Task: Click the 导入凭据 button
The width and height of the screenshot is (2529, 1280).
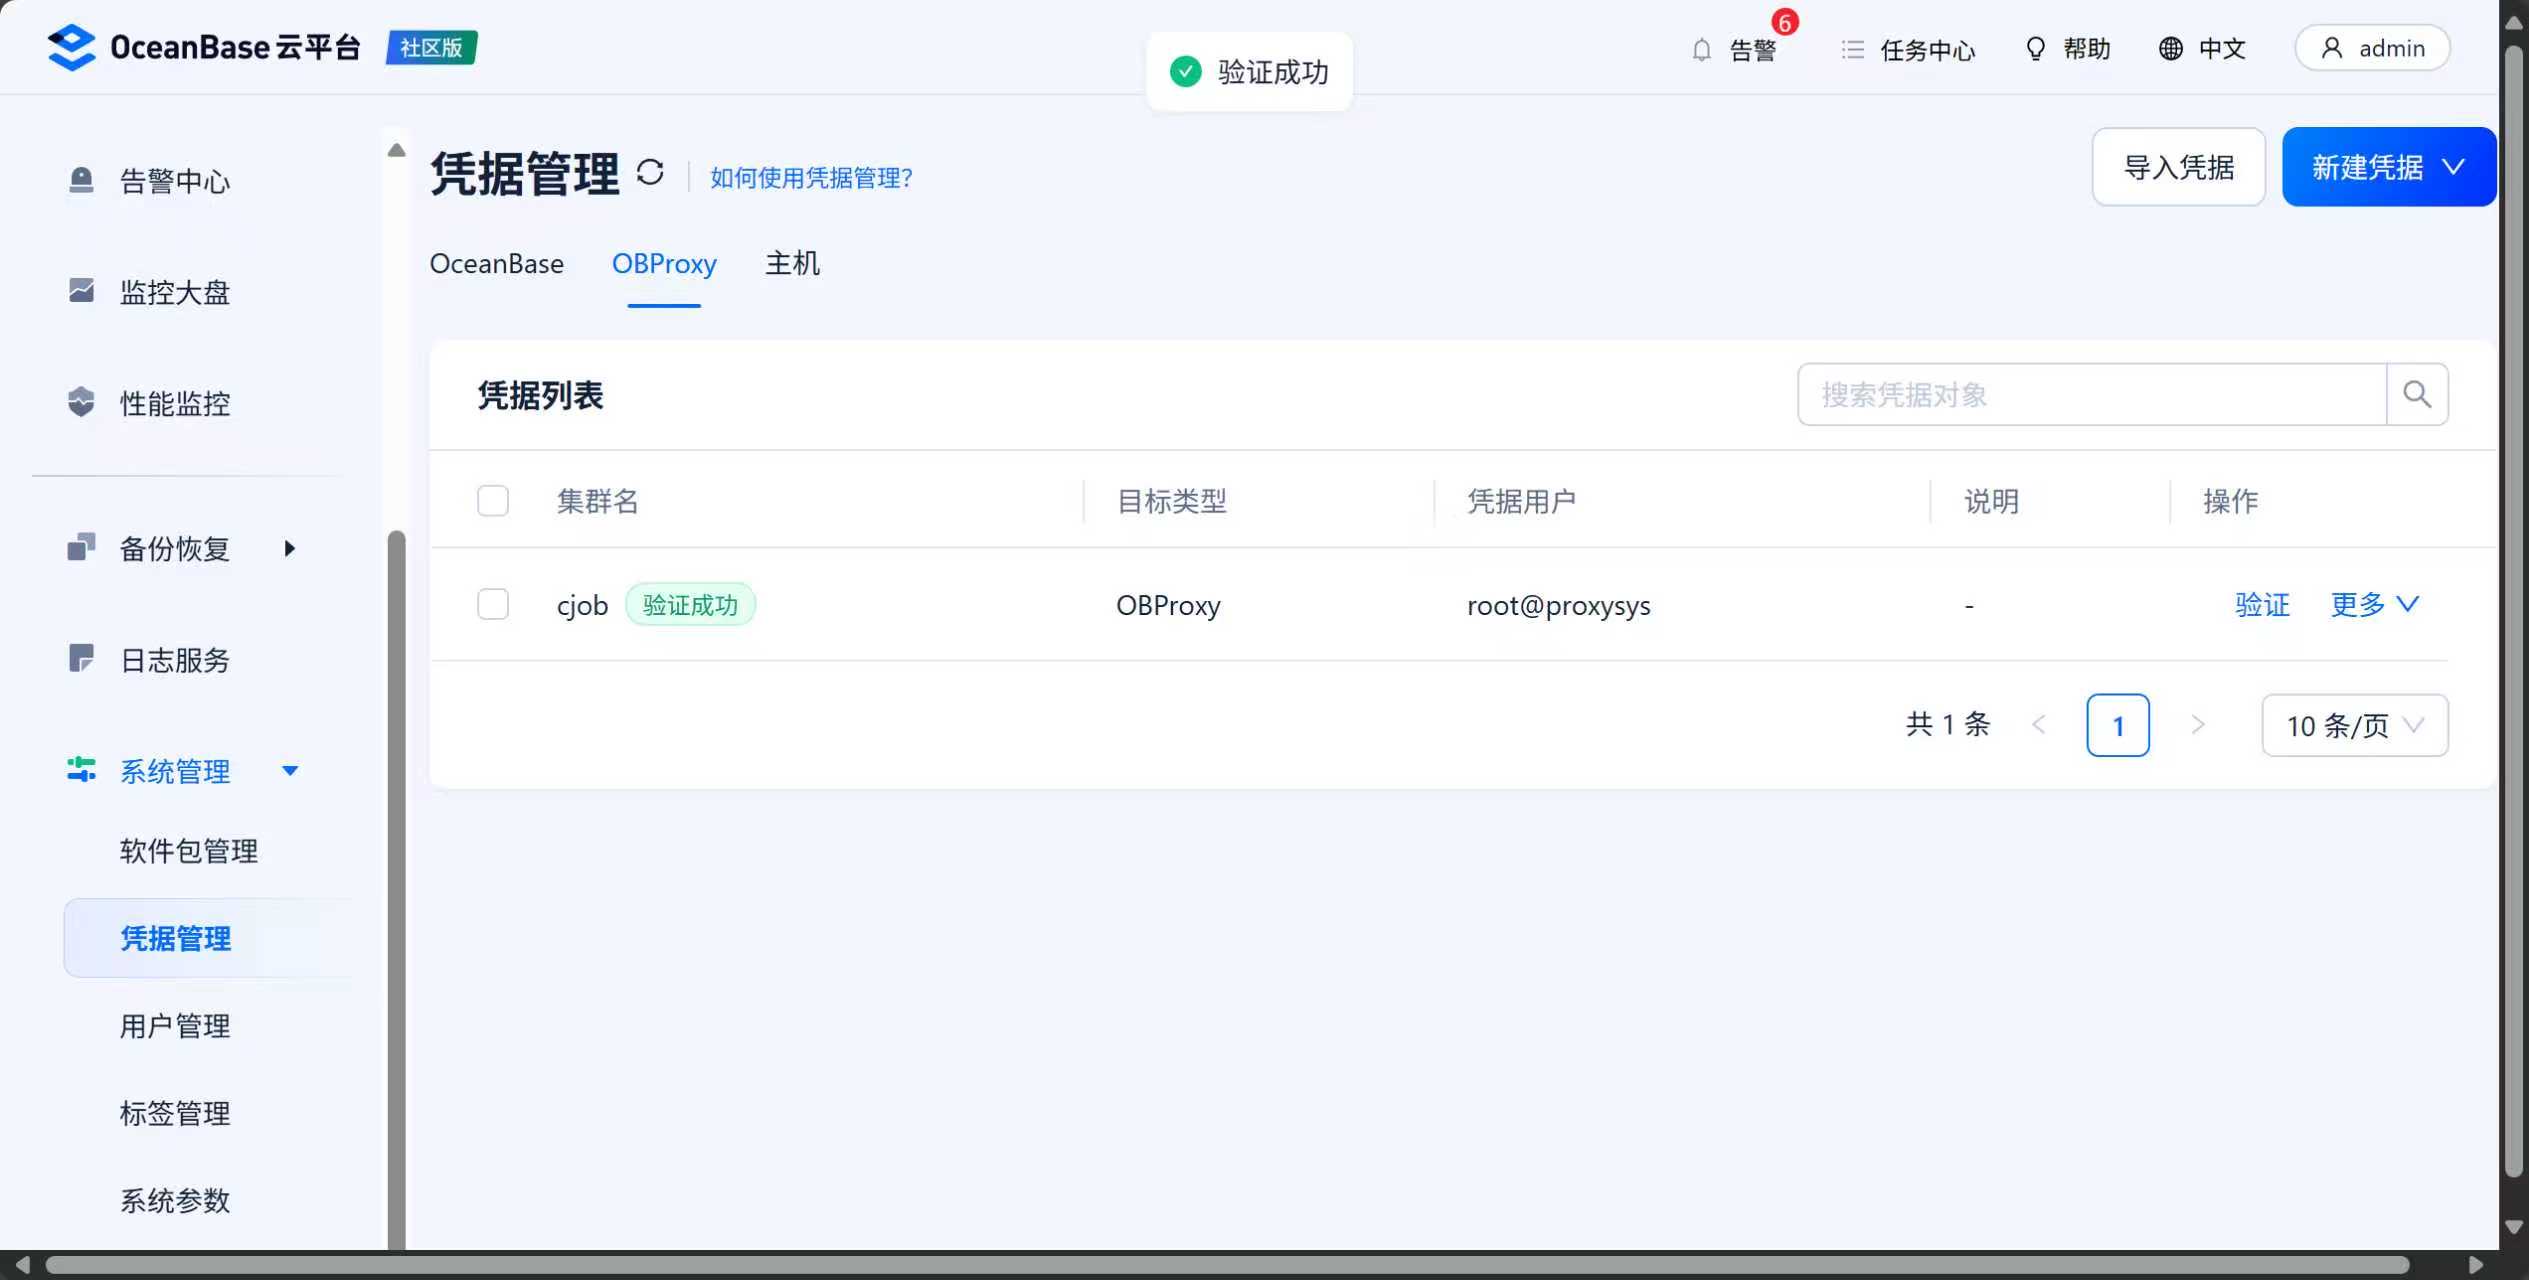Action: point(2178,167)
